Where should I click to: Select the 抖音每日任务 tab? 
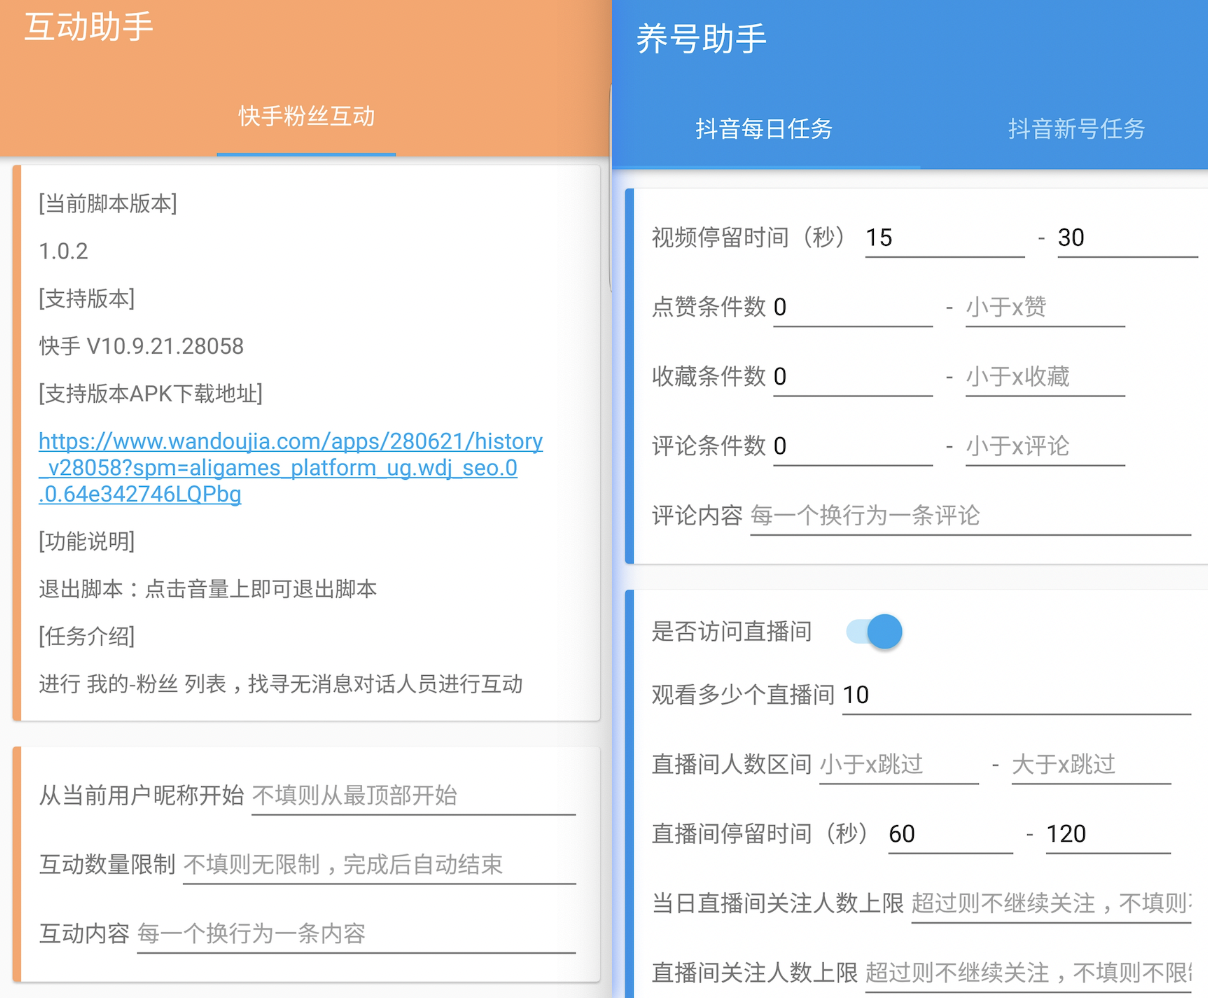pyautogui.click(x=764, y=129)
